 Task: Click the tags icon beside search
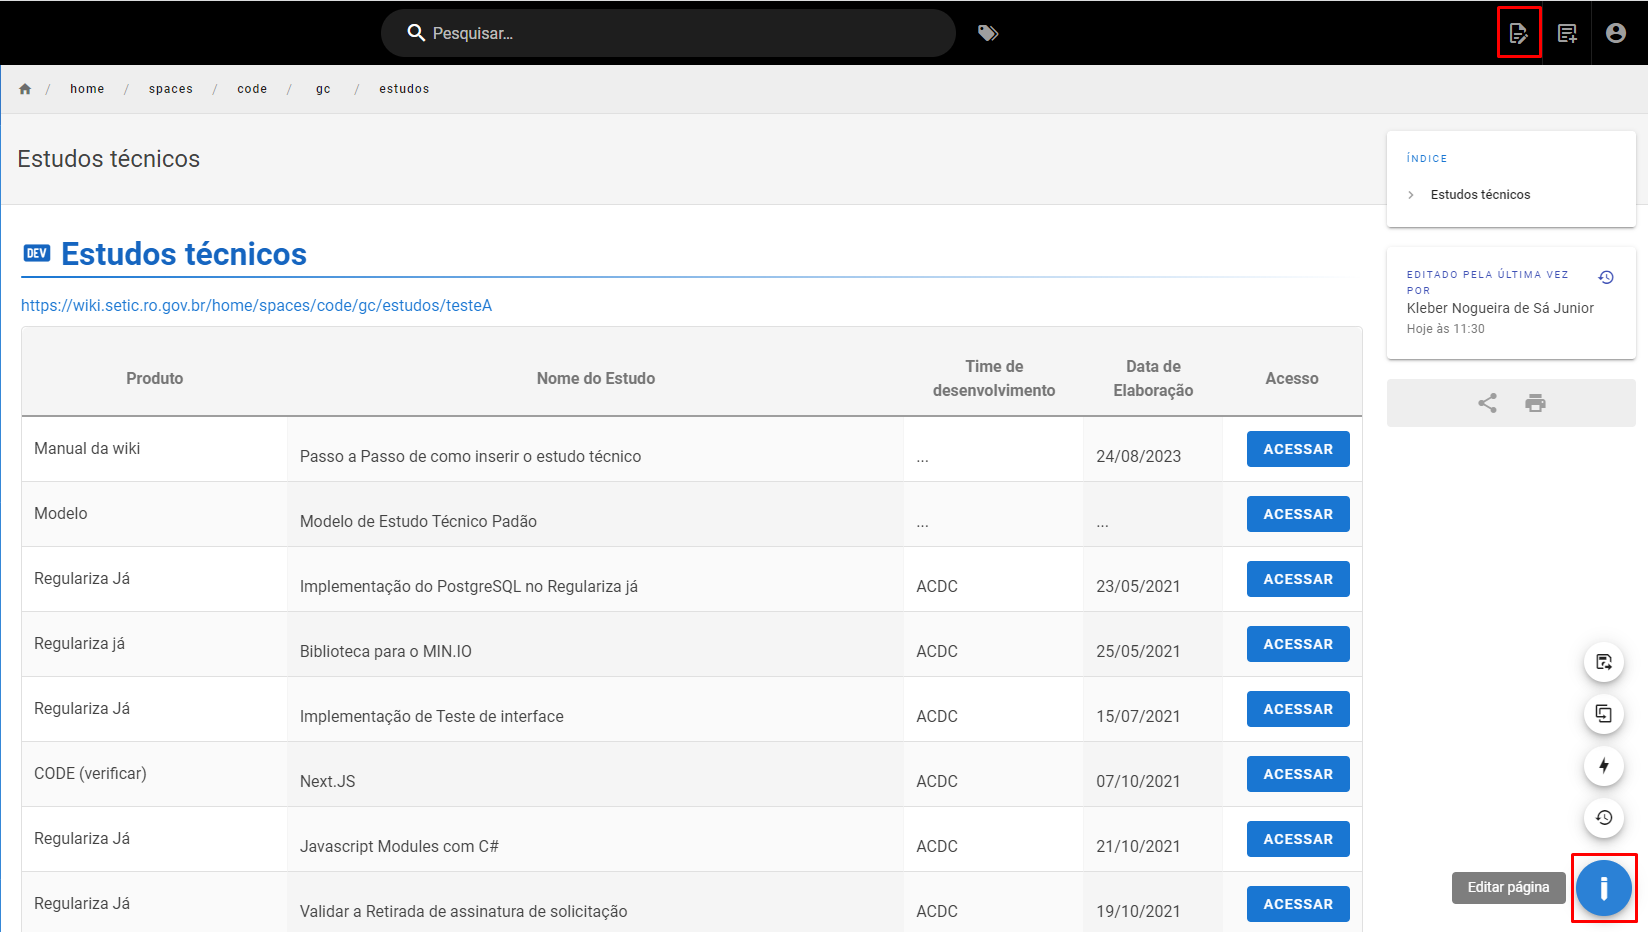988,33
